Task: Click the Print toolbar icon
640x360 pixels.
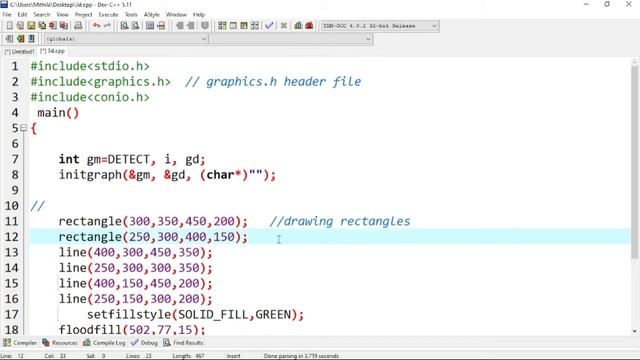Action: [78, 26]
